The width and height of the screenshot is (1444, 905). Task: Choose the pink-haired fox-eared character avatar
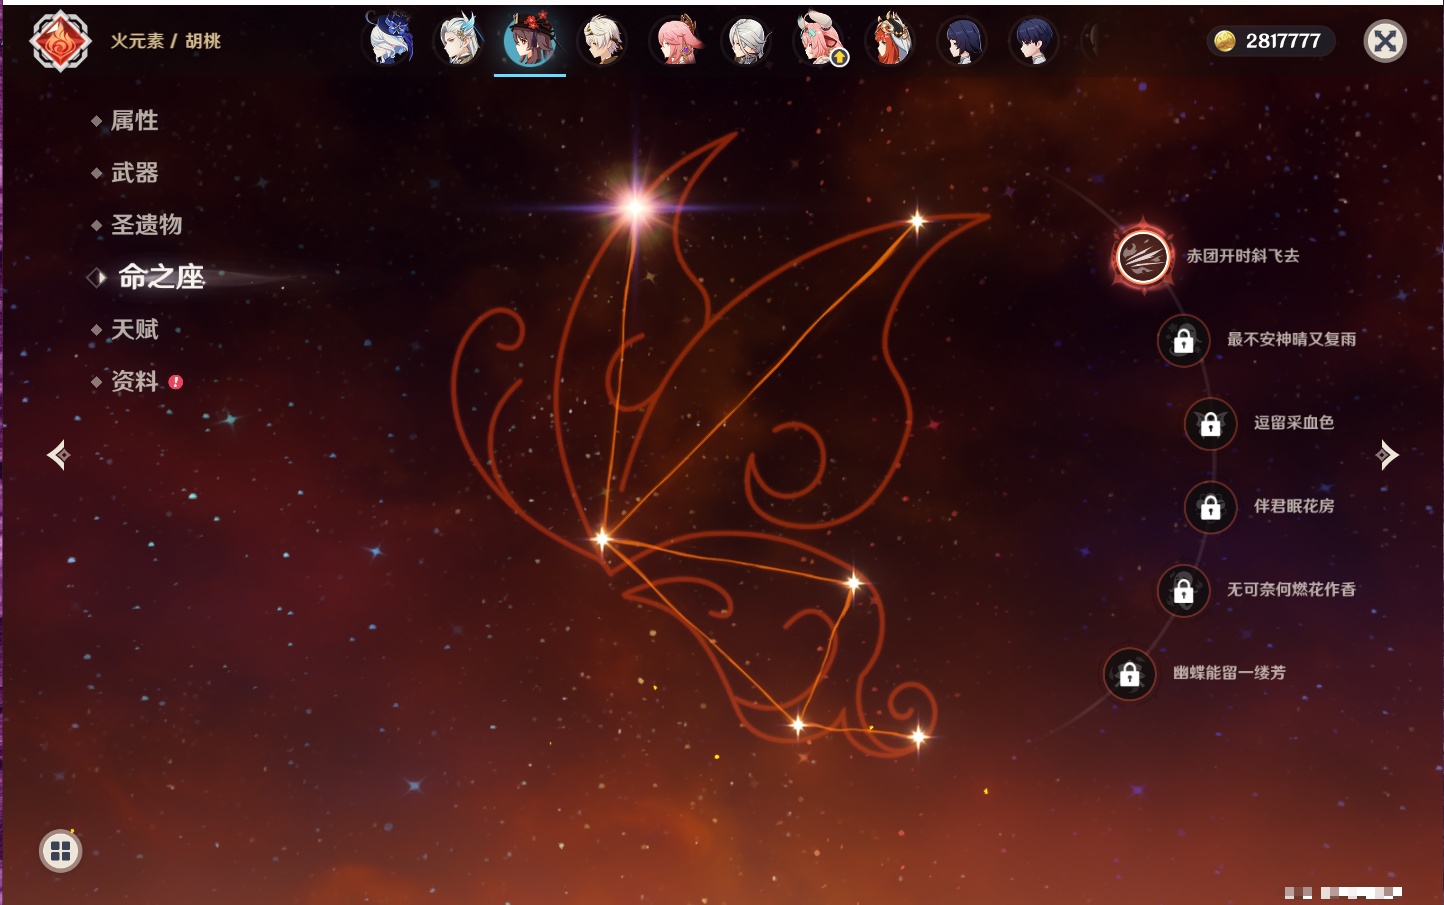click(676, 41)
